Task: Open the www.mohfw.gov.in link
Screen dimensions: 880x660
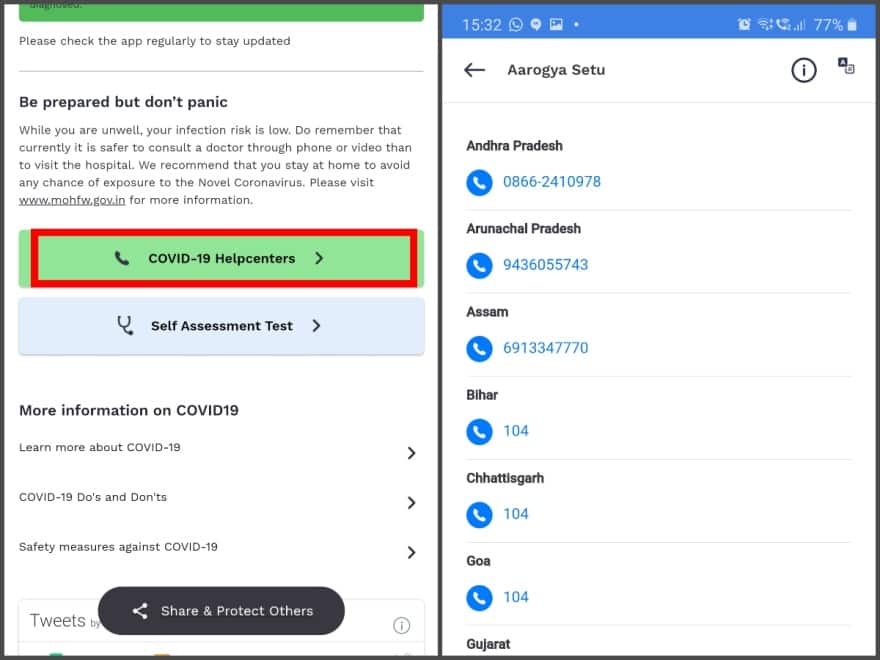Action: [x=72, y=200]
